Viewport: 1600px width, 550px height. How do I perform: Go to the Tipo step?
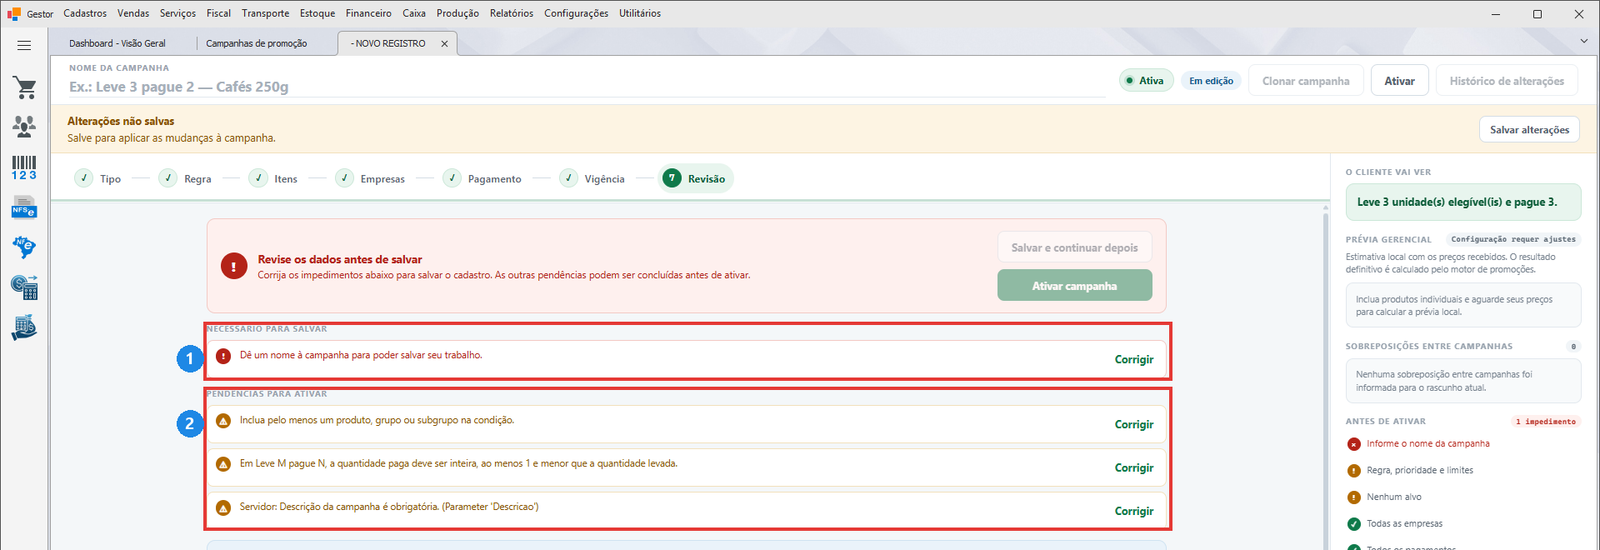pyautogui.click(x=98, y=179)
